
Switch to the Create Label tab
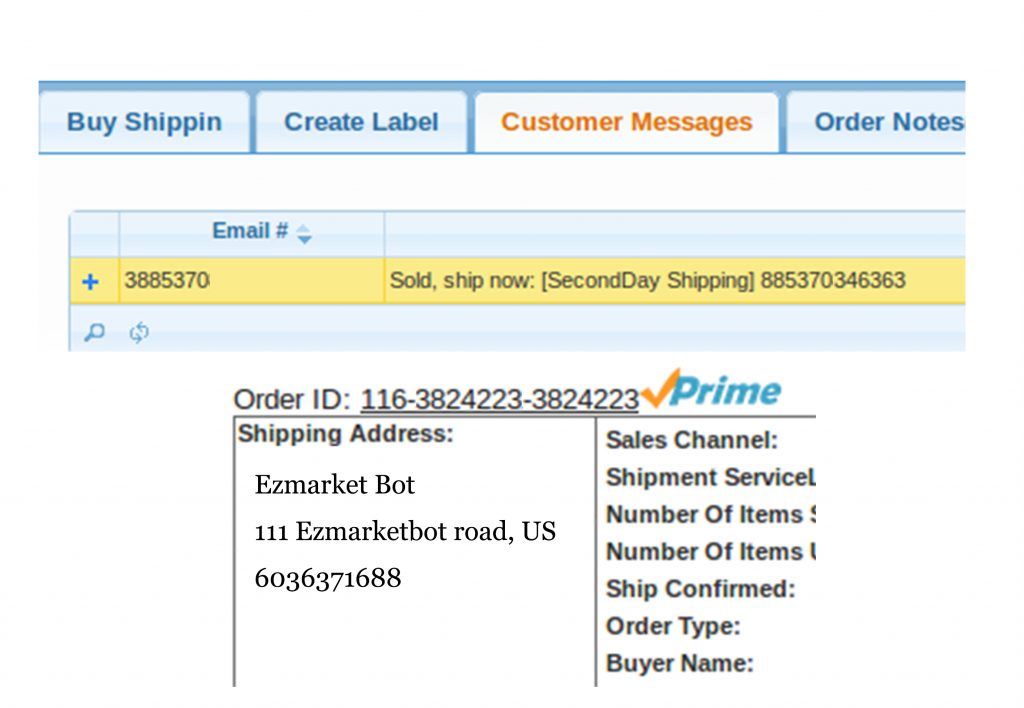[361, 122]
